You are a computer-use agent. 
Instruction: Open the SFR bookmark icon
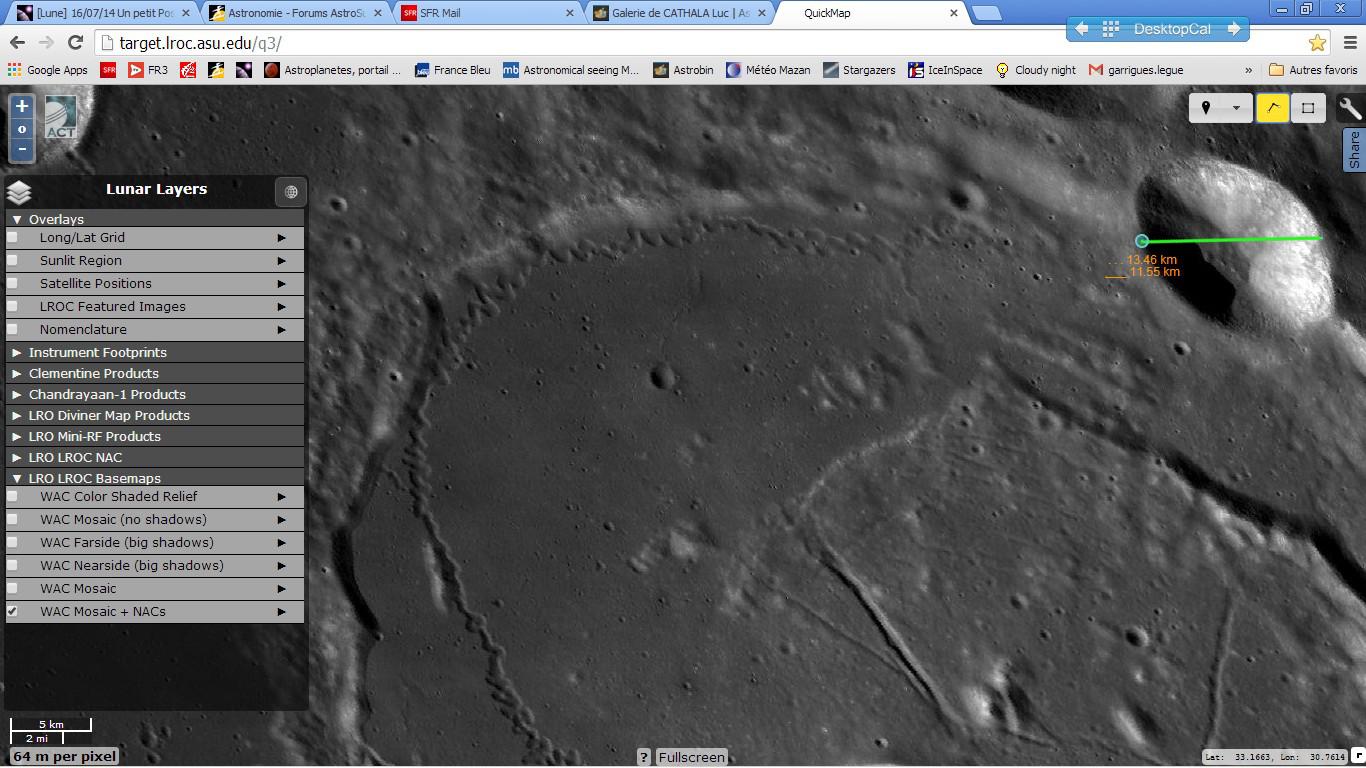click(x=108, y=70)
